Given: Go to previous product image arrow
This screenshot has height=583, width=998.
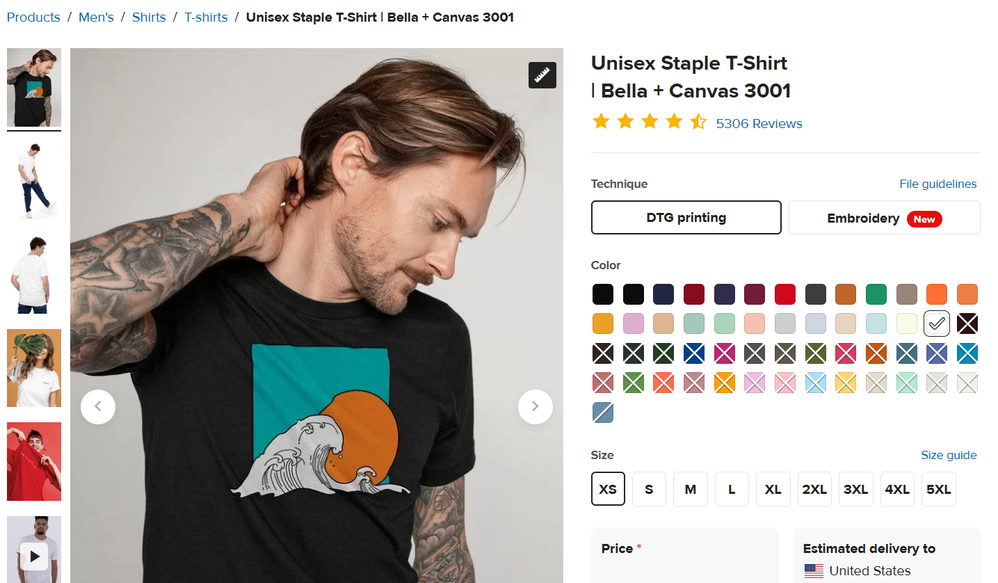Looking at the screenshot, I should tap(98, 406).
